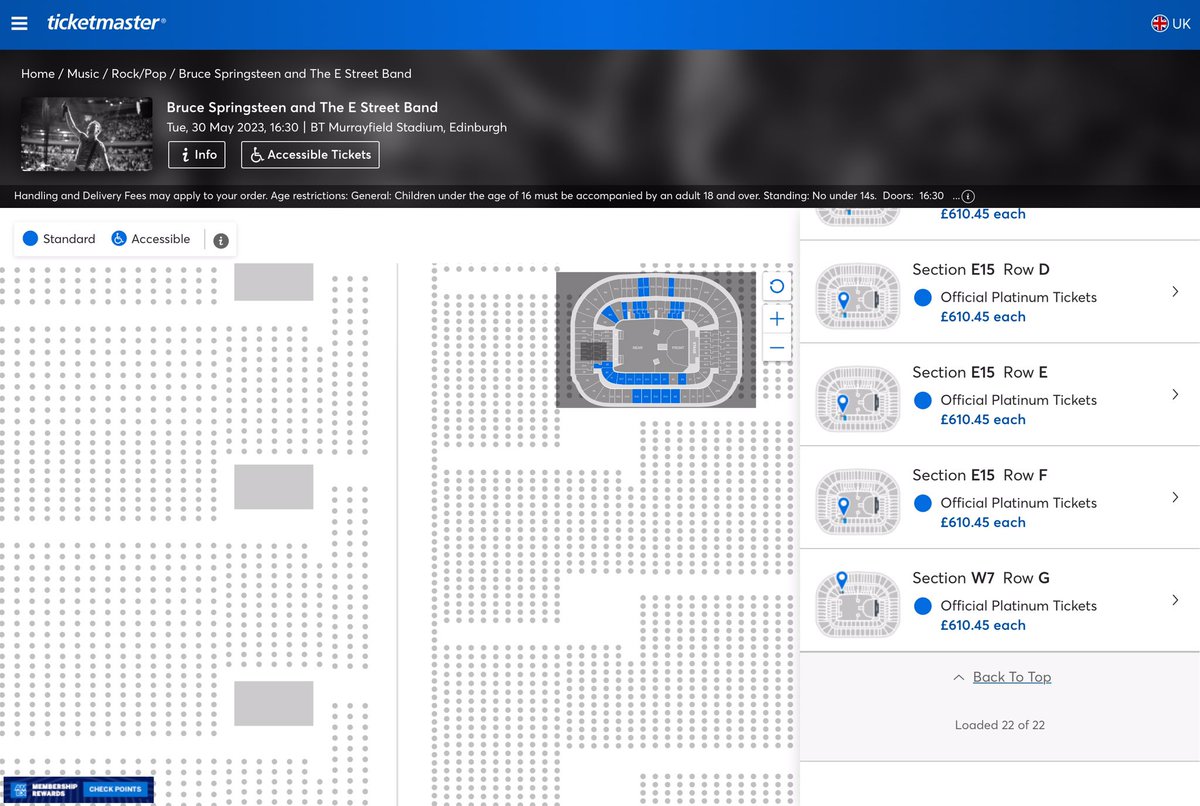Click Row F Official Platinum Tickets label
This screenshot has width=1200, height=806.
[x=1019, y=503]
